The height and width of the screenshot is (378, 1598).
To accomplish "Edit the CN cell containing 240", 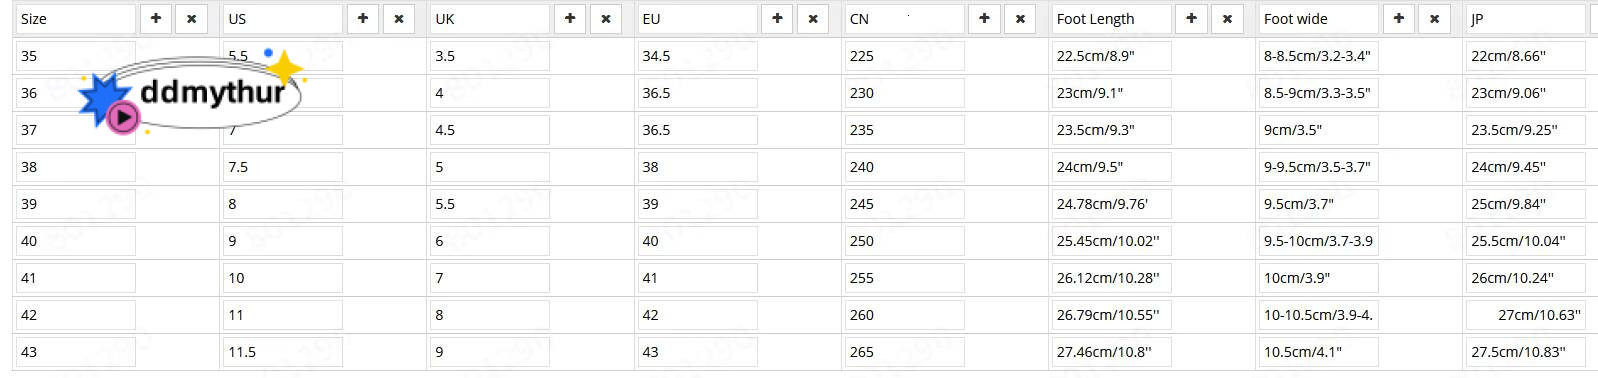I will coord(904,167).
